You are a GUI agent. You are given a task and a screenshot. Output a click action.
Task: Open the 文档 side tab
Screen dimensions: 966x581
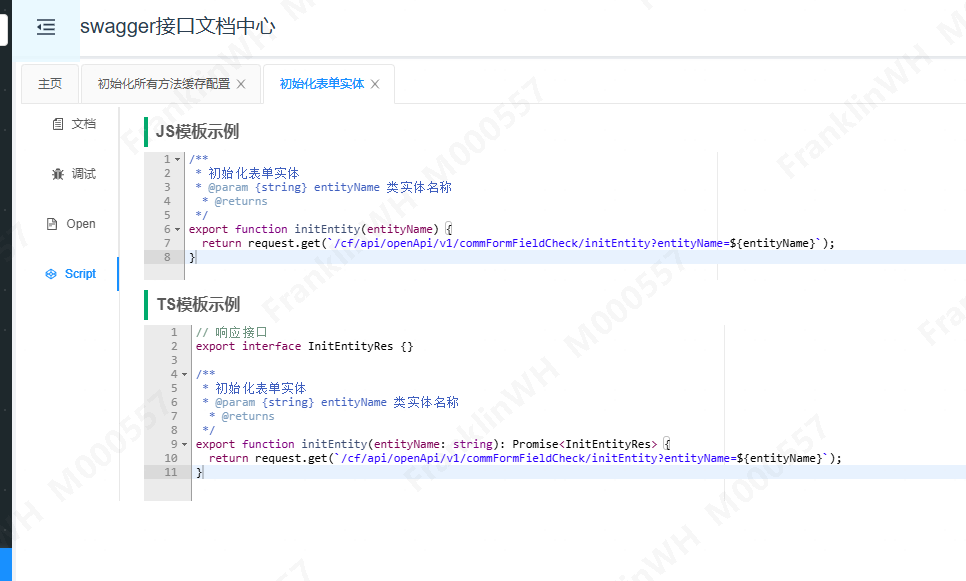[x=74, y=124]
